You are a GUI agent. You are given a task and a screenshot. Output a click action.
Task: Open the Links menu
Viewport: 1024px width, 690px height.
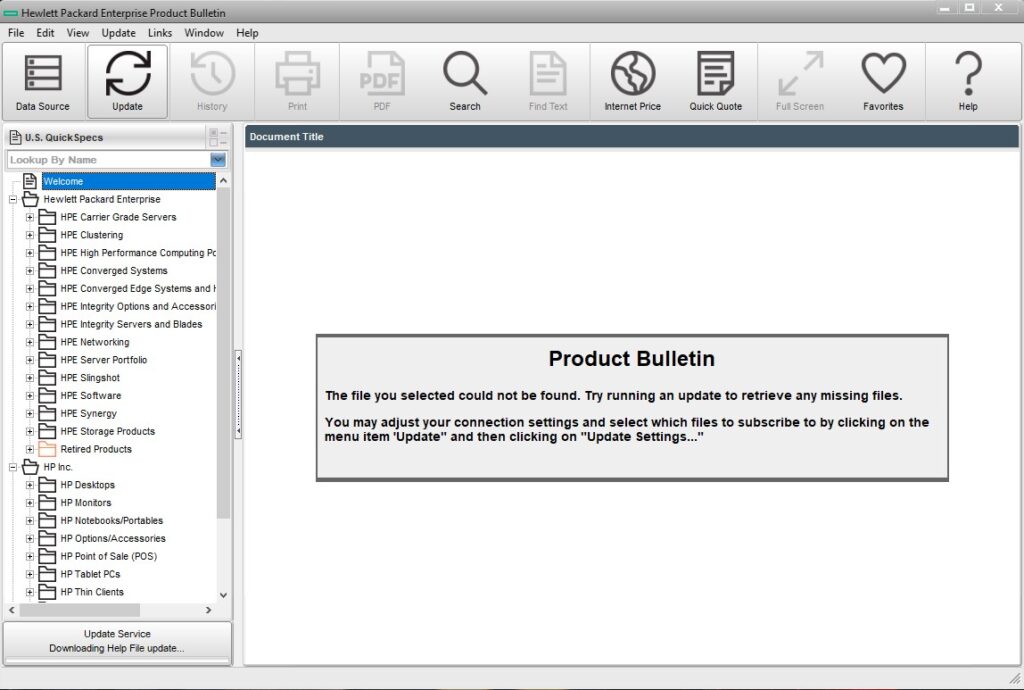click(160, 33)
